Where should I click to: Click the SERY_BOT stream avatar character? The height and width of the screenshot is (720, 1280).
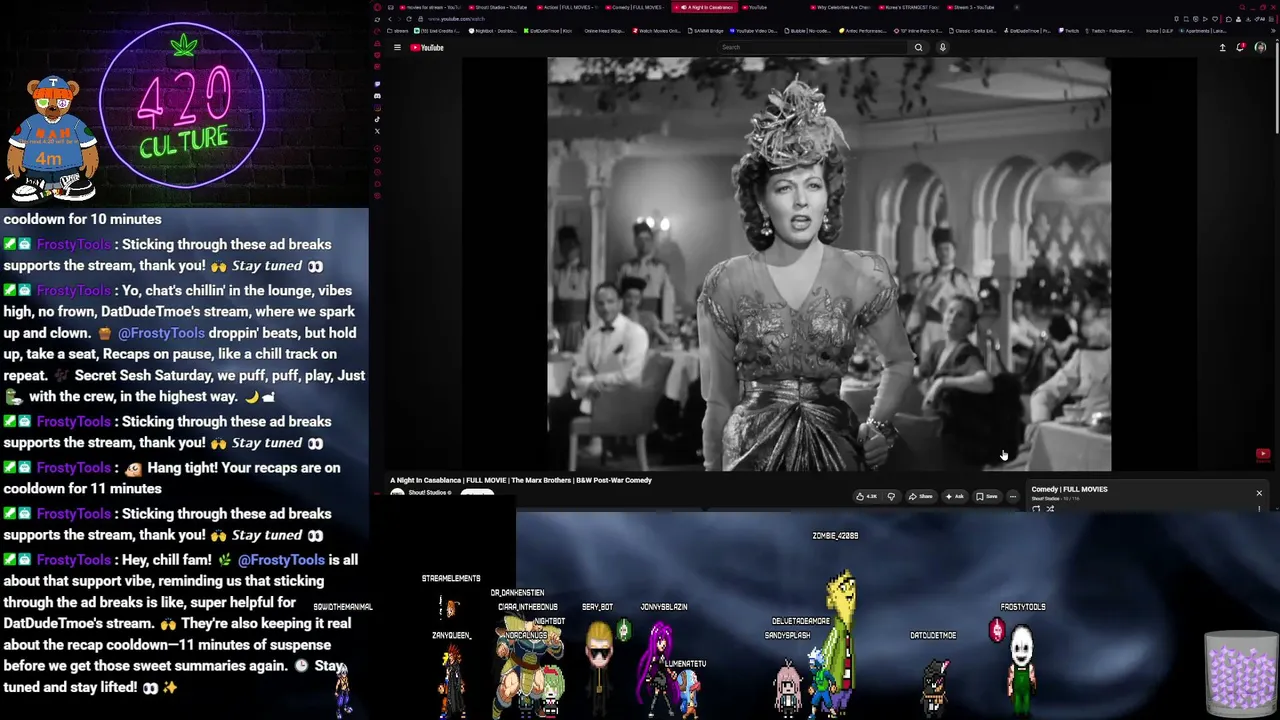click(599, 668)
